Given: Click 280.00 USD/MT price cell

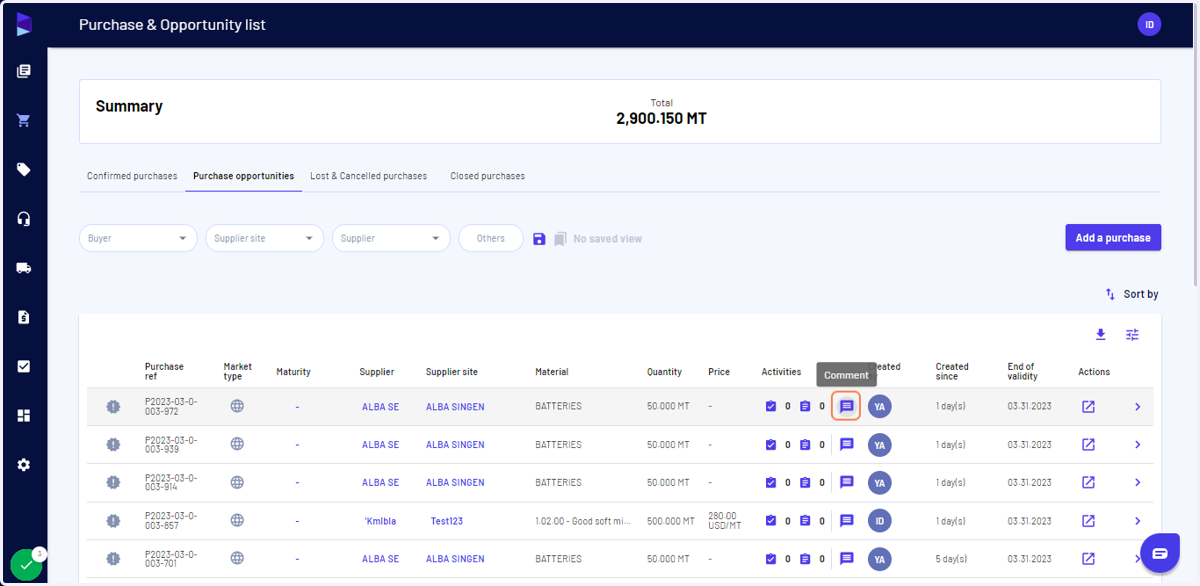Looking at the screenshot, I should (x=725, y=521).
